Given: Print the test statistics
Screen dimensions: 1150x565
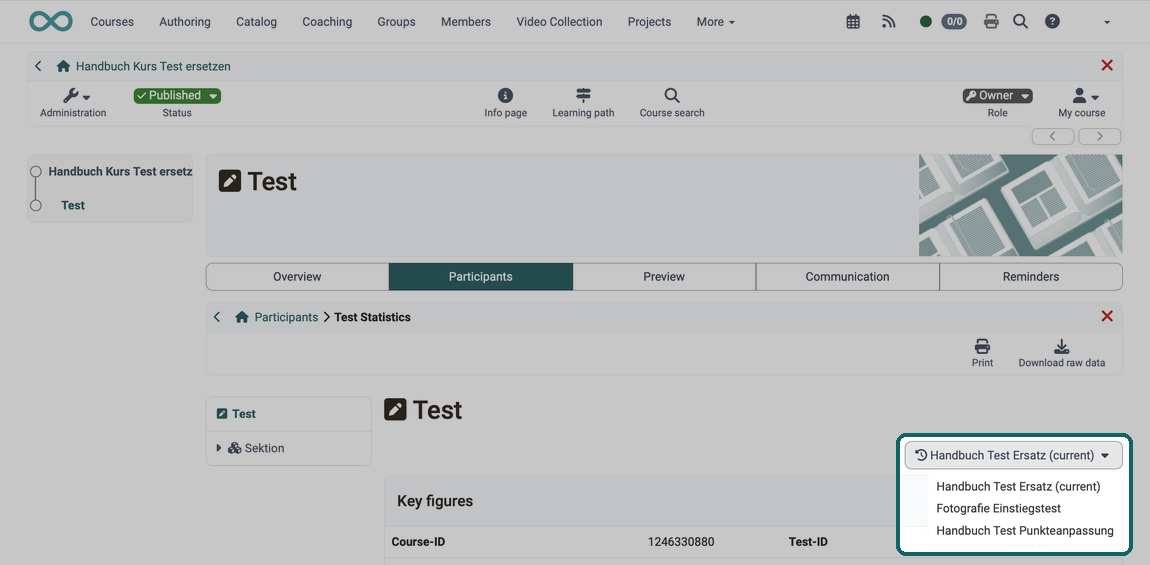Looking at the screenshot, I should [982, 353].
